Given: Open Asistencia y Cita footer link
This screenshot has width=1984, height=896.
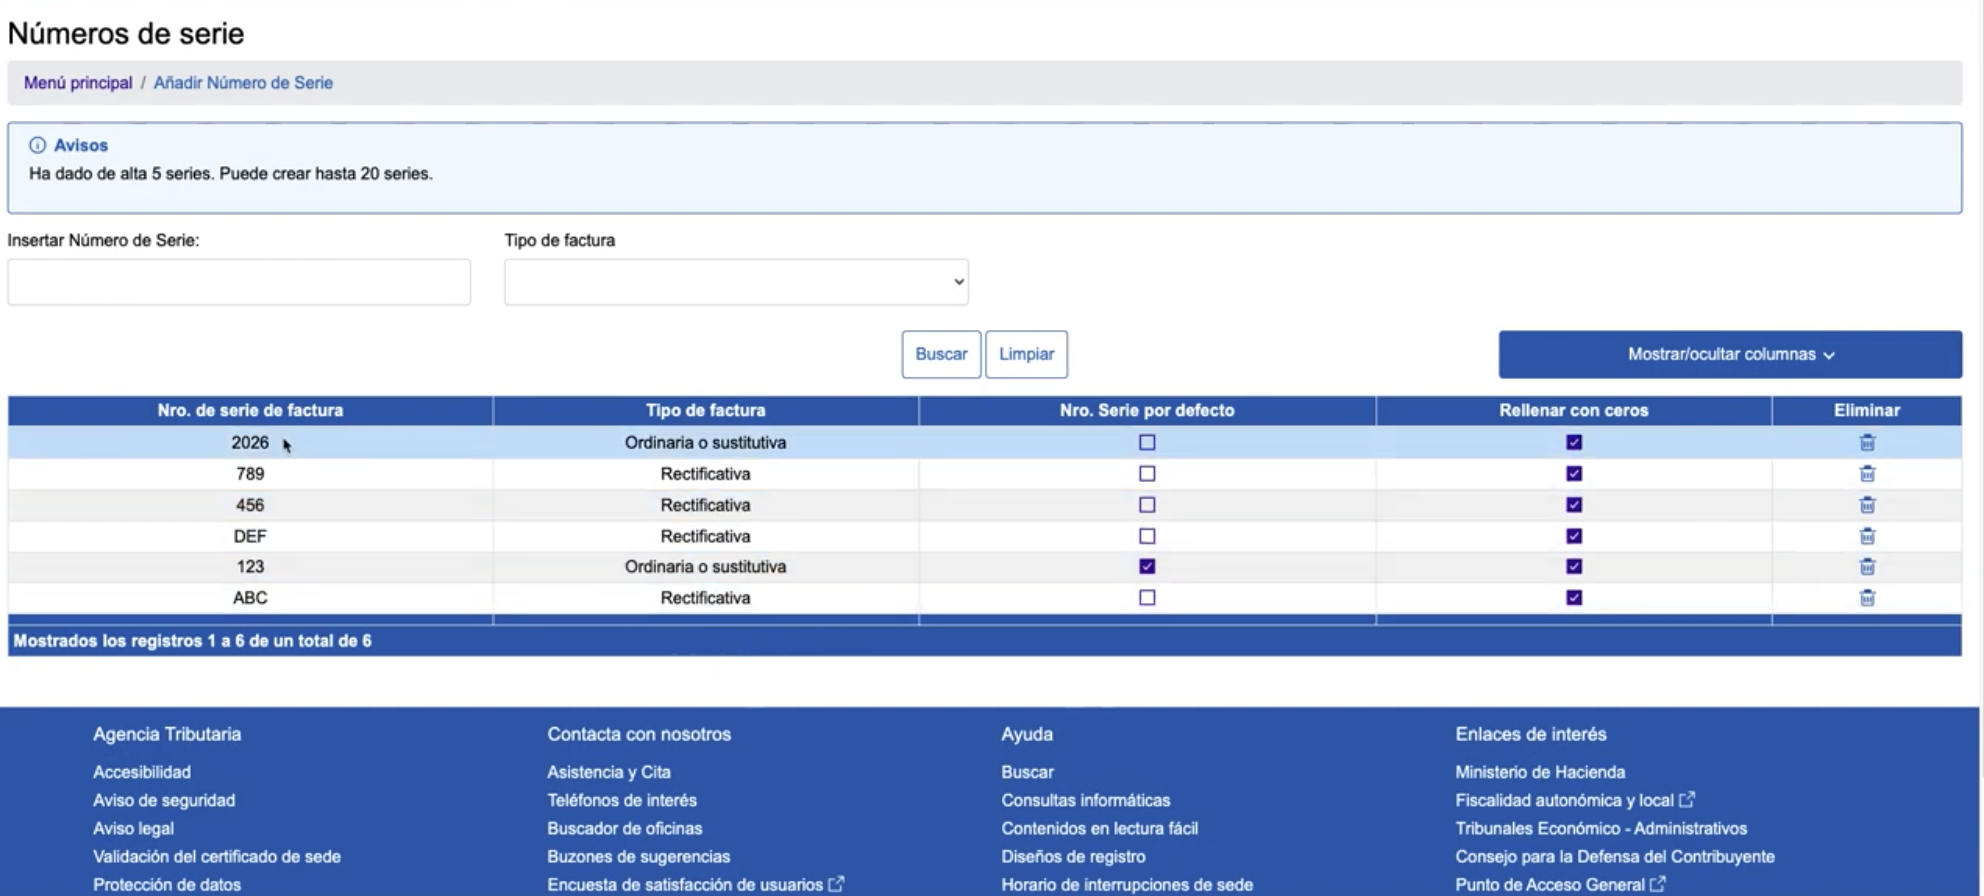Looking at the screenshot, I should tap(608, 772).
